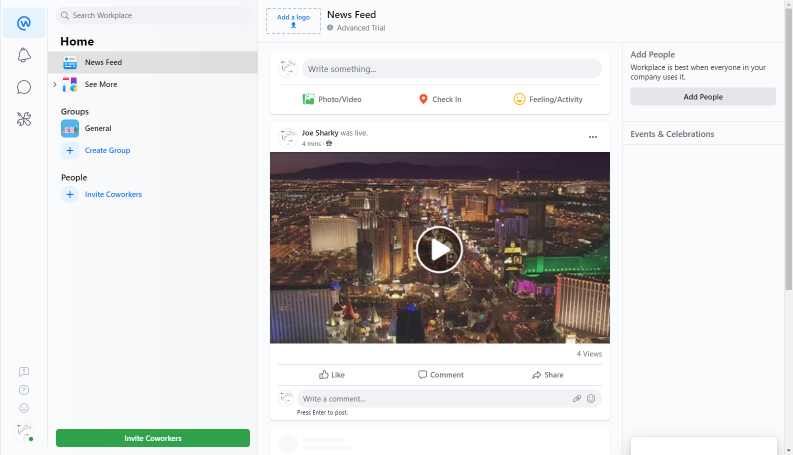This screenshot has width=793, height=455.
Task: Open the General group
Action: pos(97,128)
